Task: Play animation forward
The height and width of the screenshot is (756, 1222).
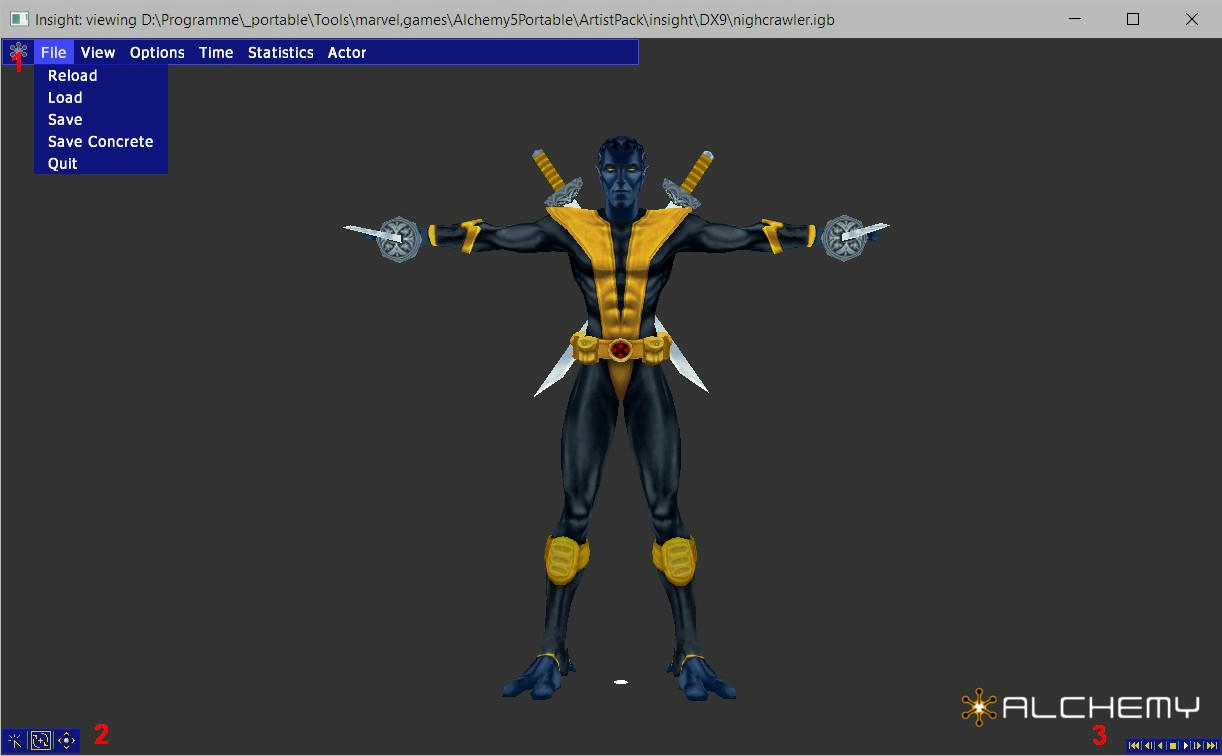Action: pyautogui.click(x=1186, y=746)
